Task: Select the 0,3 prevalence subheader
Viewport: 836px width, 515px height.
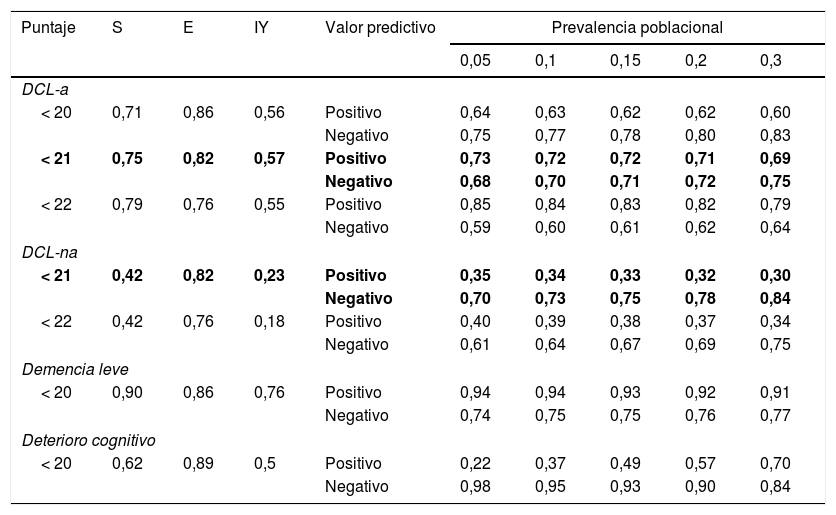Action: pyautogui.click(x=770, y=61)
